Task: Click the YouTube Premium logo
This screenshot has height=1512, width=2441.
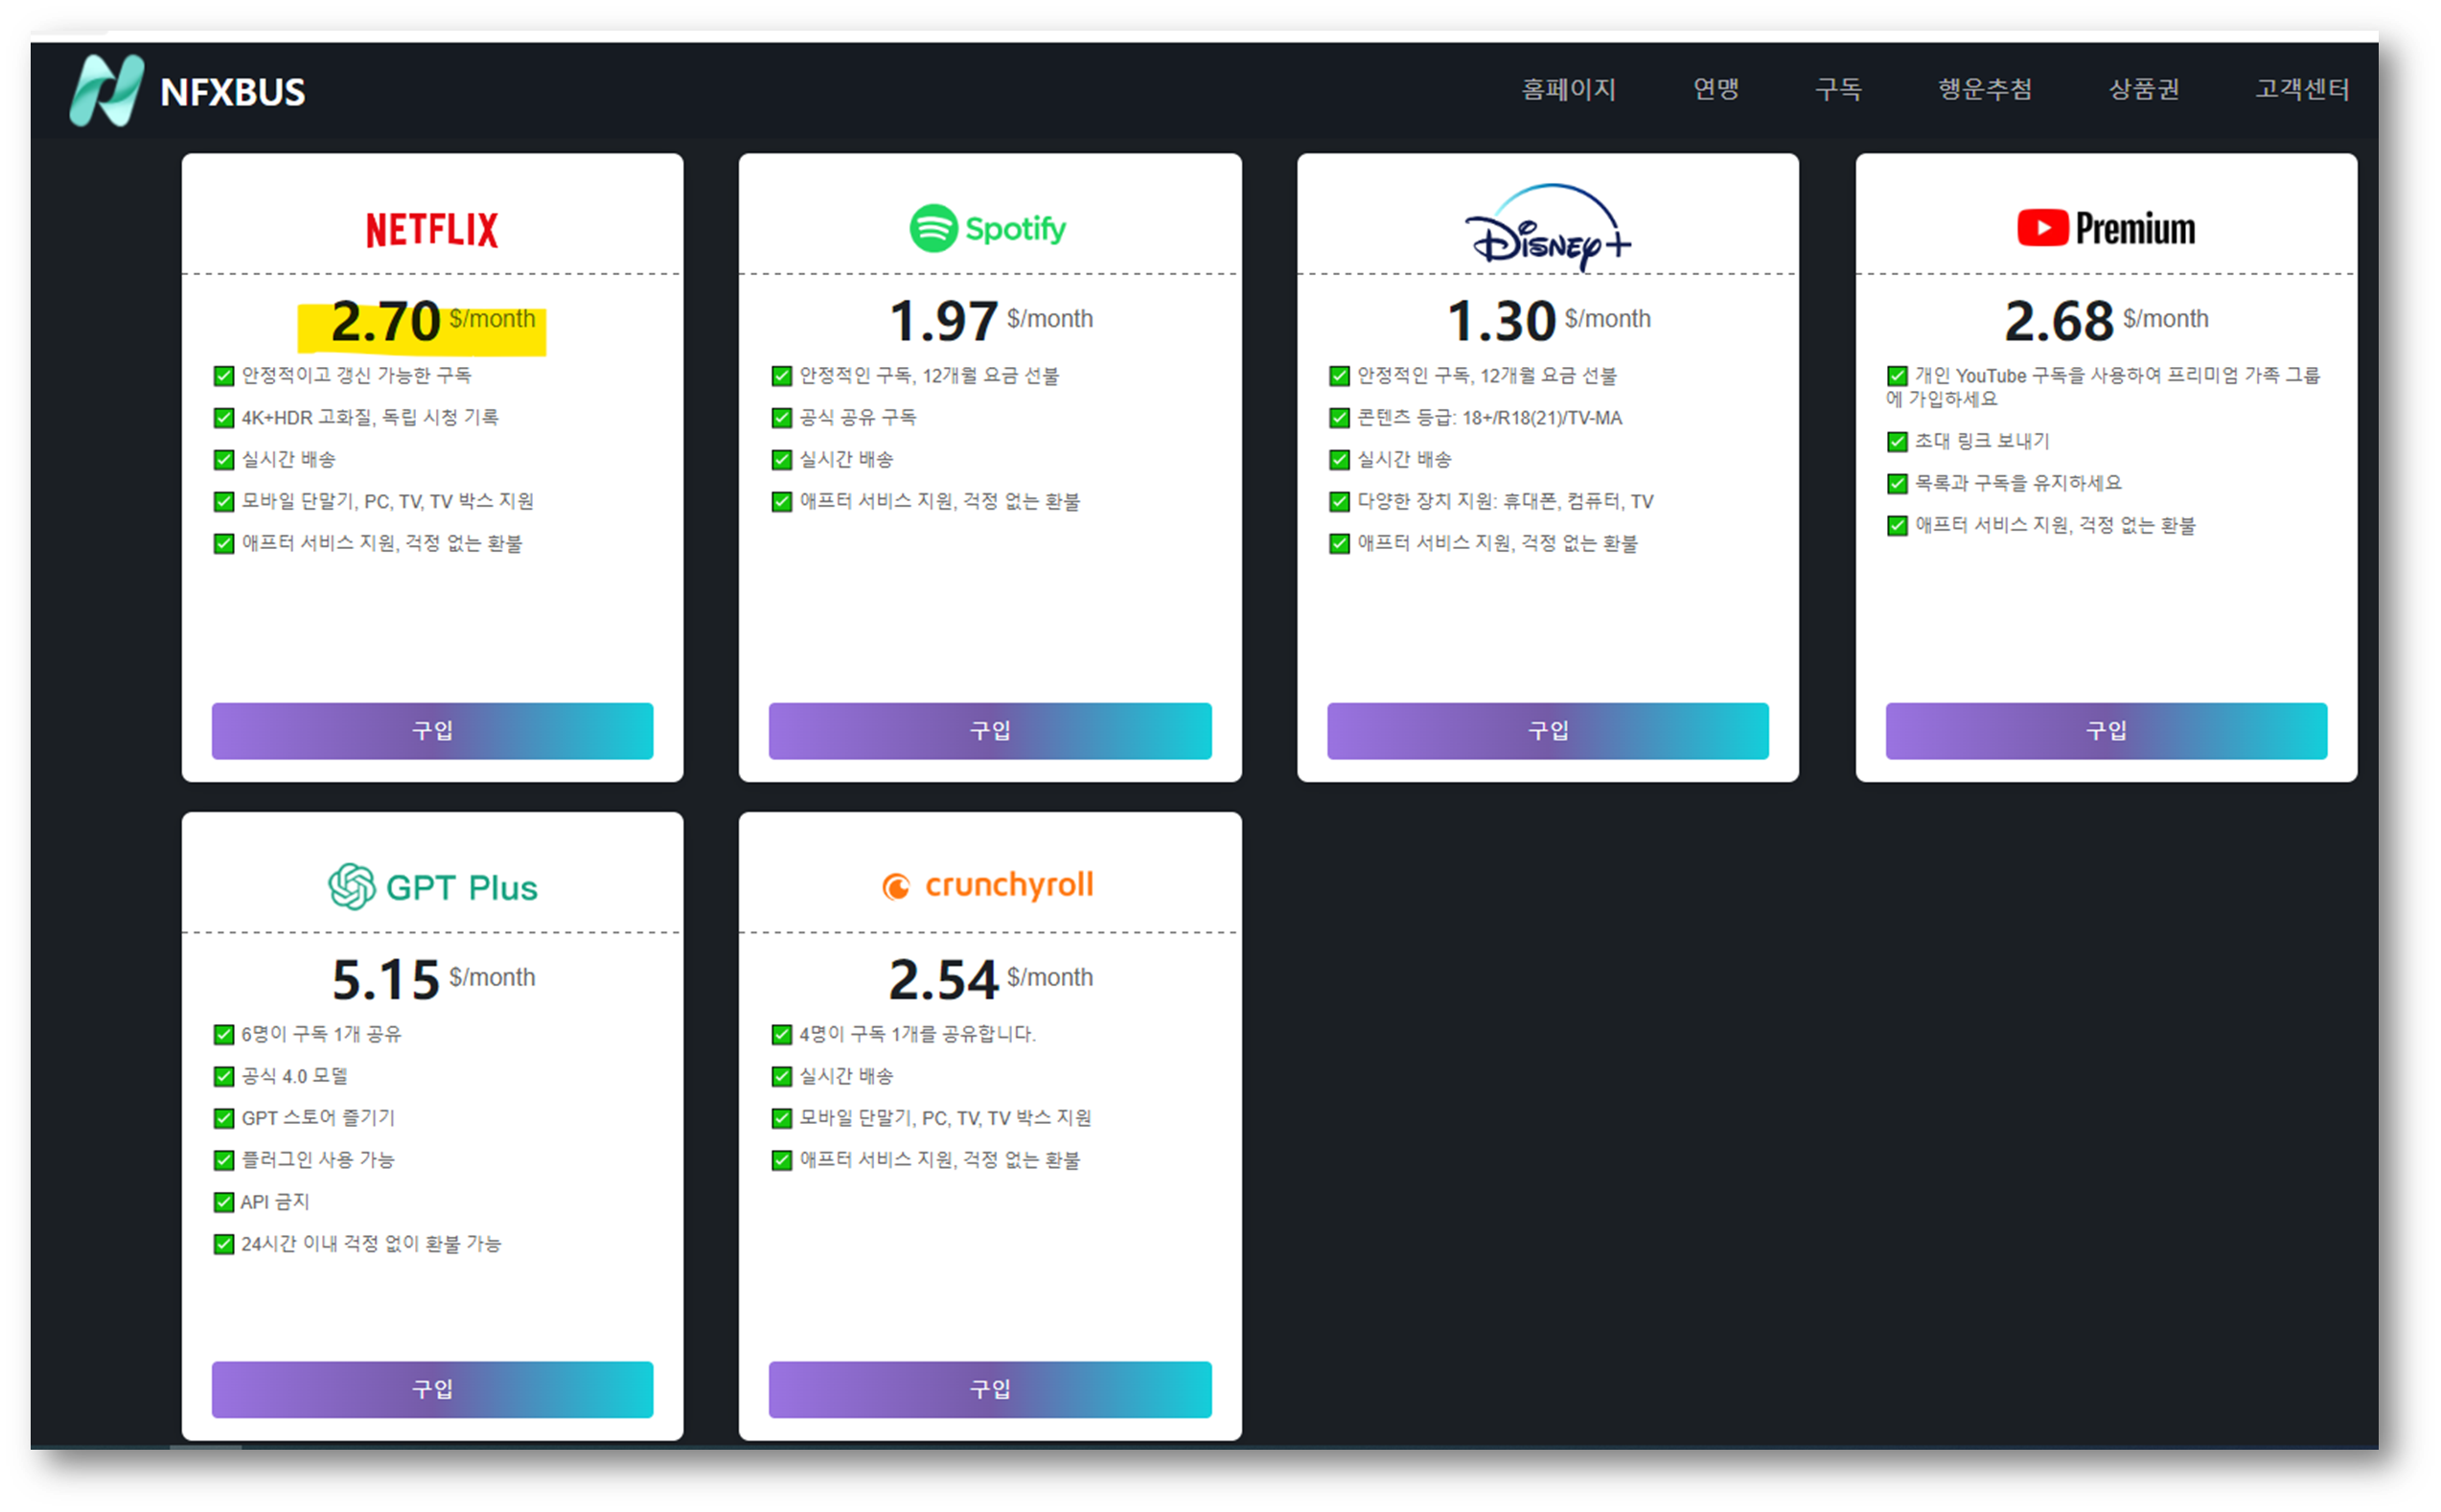Action: 2106,228
